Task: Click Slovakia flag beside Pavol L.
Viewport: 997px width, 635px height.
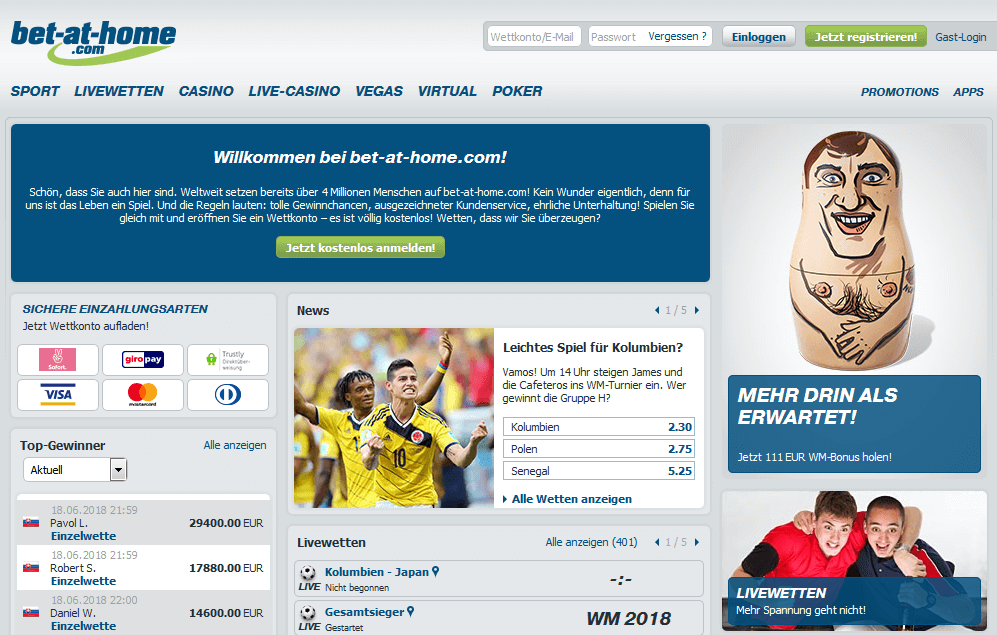Action: point(31,523)
